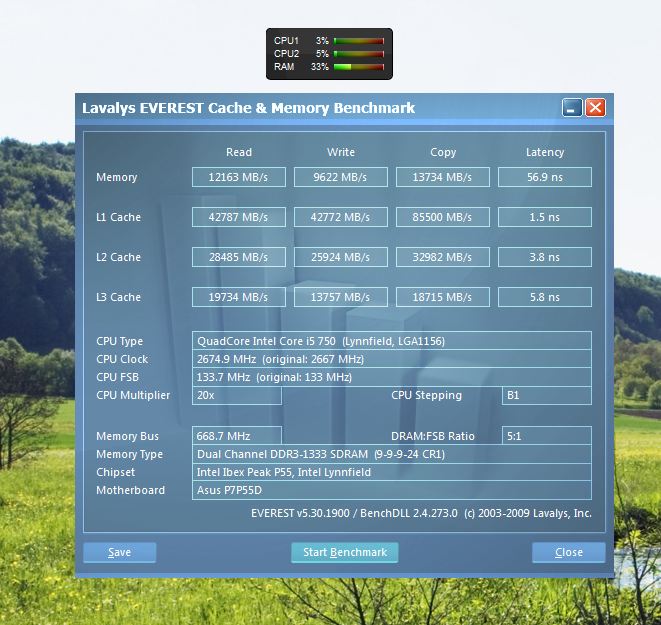Image resolution: width=661 pixels, height=625 pixels.
Task: Select L3 Cache Read 19734 MB/s
Action: pyautogui.click(x=239, y=297)
